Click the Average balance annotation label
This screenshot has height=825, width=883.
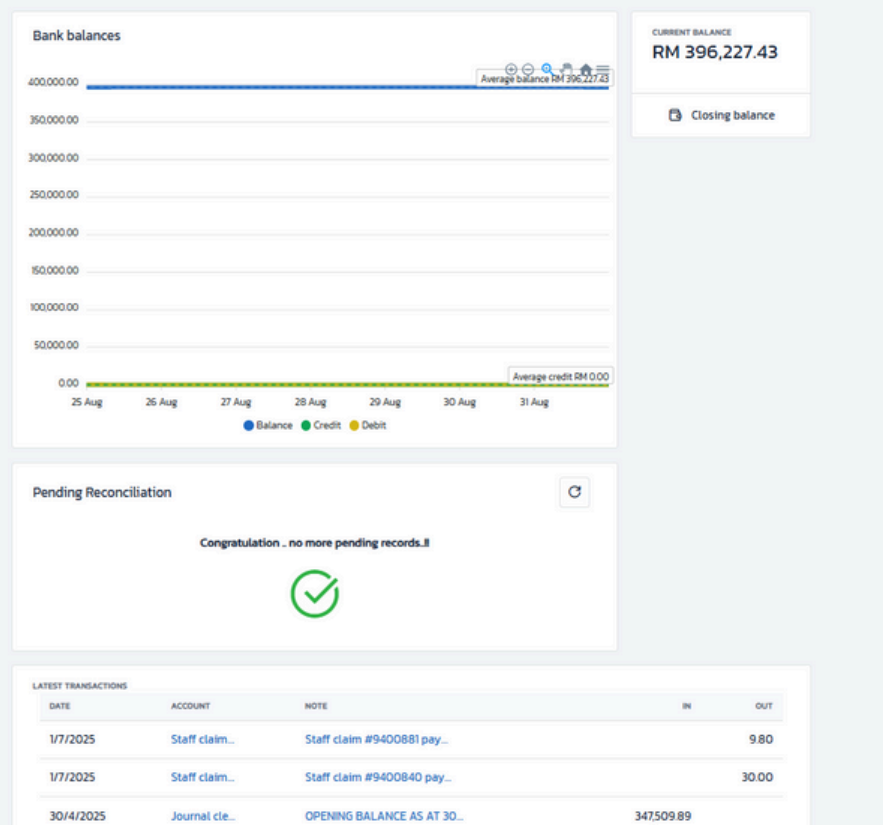point(545,78)
